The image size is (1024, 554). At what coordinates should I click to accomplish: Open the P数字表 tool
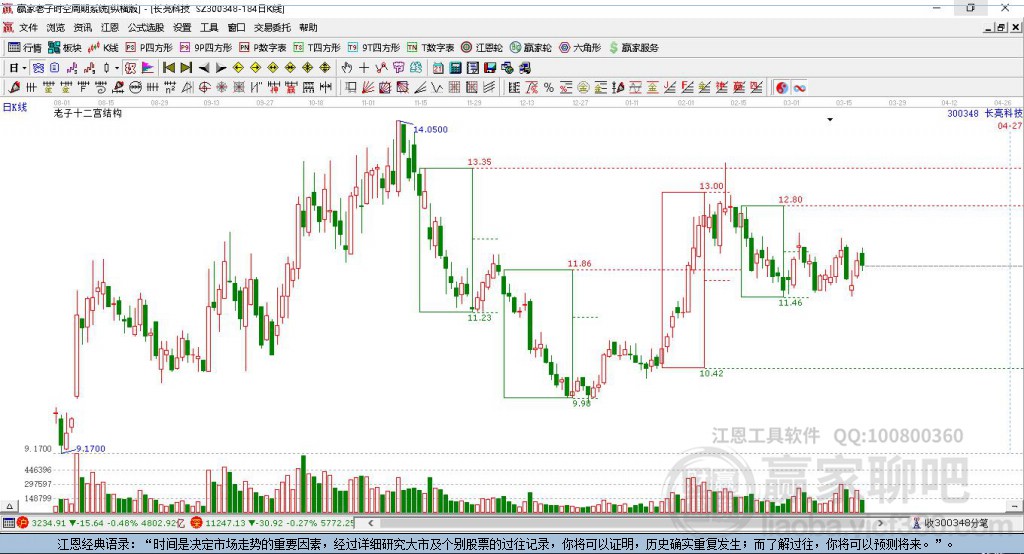click(x=263, y=48)
